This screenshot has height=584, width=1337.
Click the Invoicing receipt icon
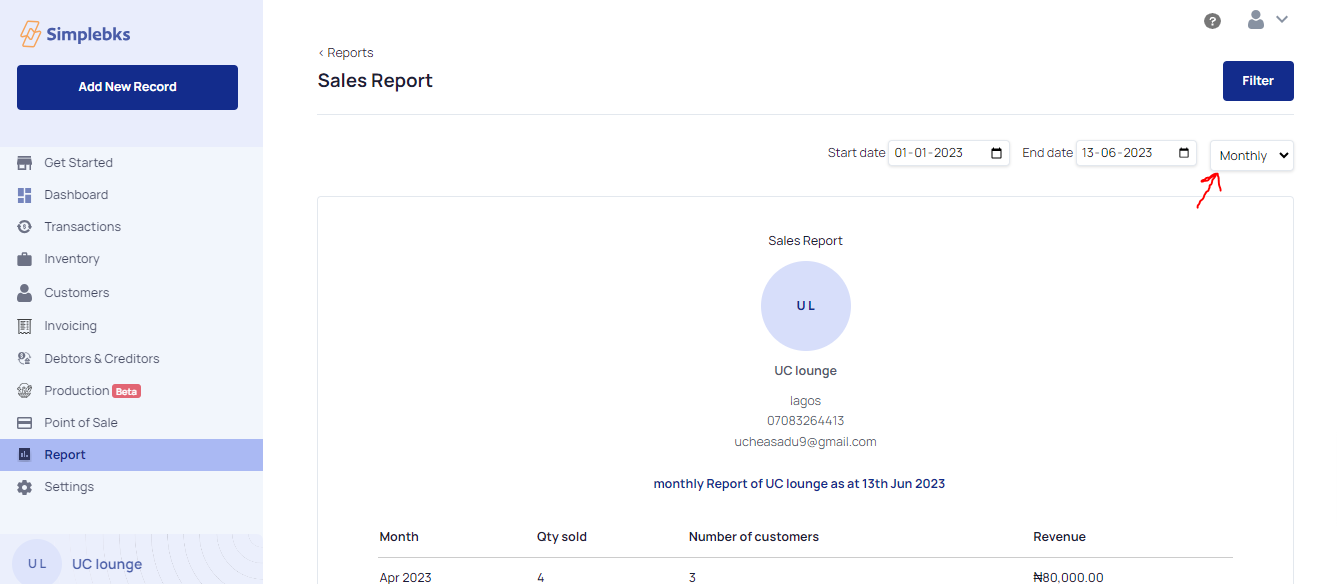tap(25, 326)
